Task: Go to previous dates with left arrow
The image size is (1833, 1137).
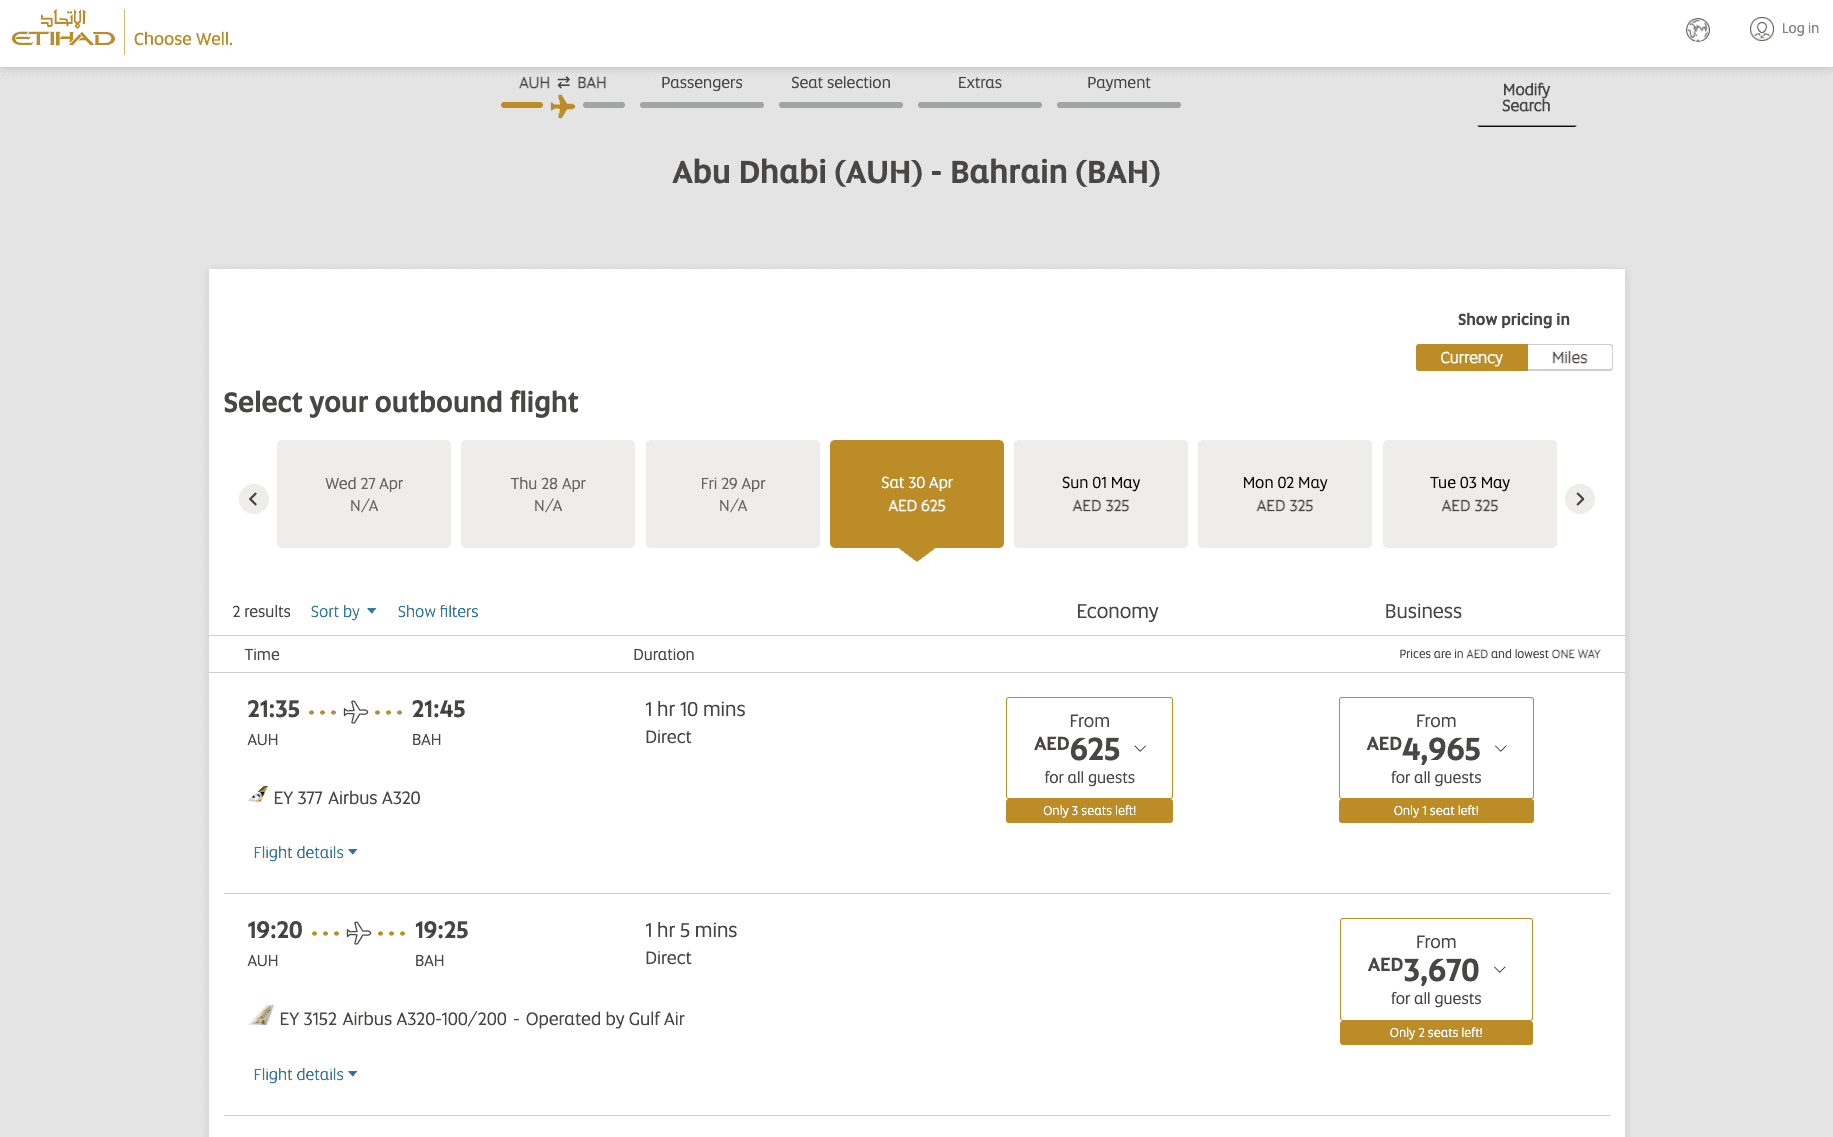Action: (x=254, y=498)
